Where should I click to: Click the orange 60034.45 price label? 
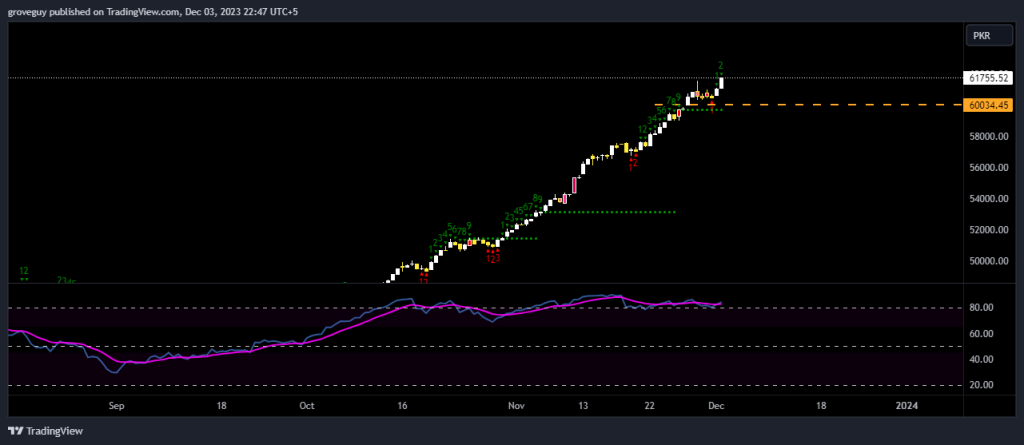[988, 105]
